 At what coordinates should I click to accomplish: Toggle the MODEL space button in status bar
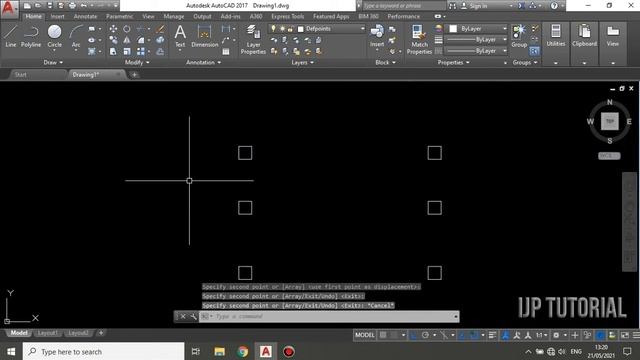point(364,335)
